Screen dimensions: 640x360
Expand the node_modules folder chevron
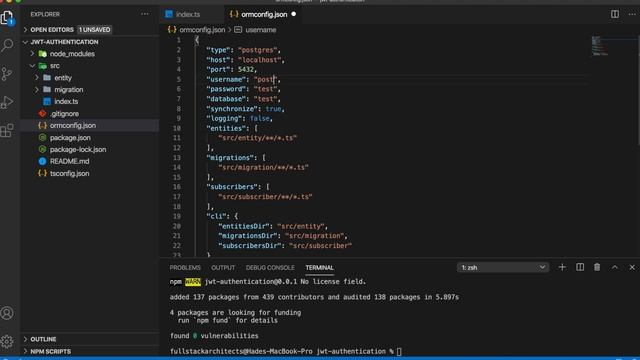pyautogui.click(x=32, y=54)
